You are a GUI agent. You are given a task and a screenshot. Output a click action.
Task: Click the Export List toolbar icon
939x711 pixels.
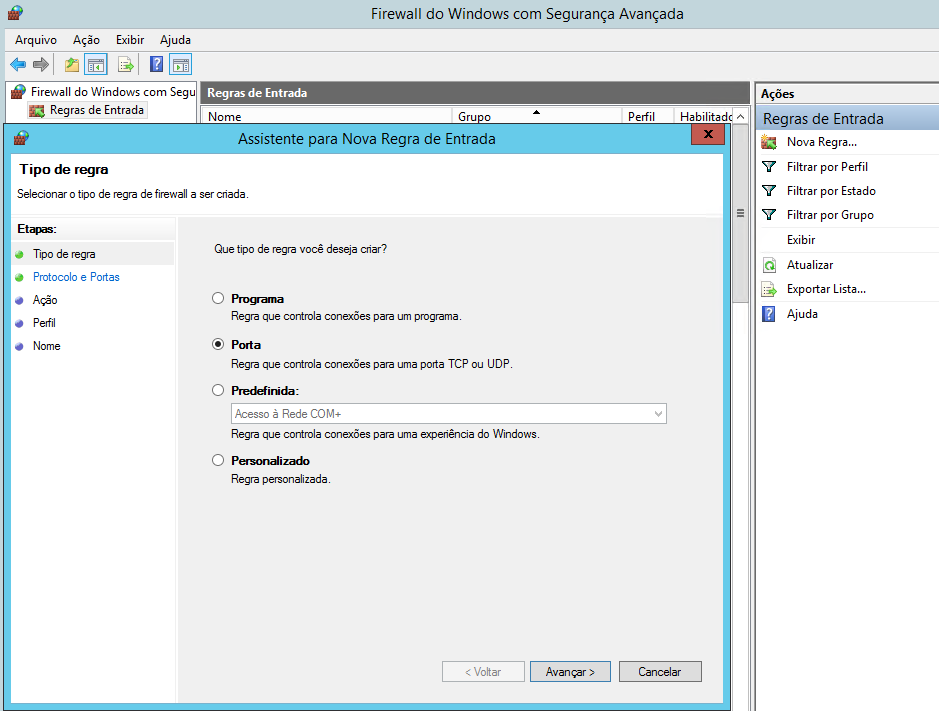[126, 64]
